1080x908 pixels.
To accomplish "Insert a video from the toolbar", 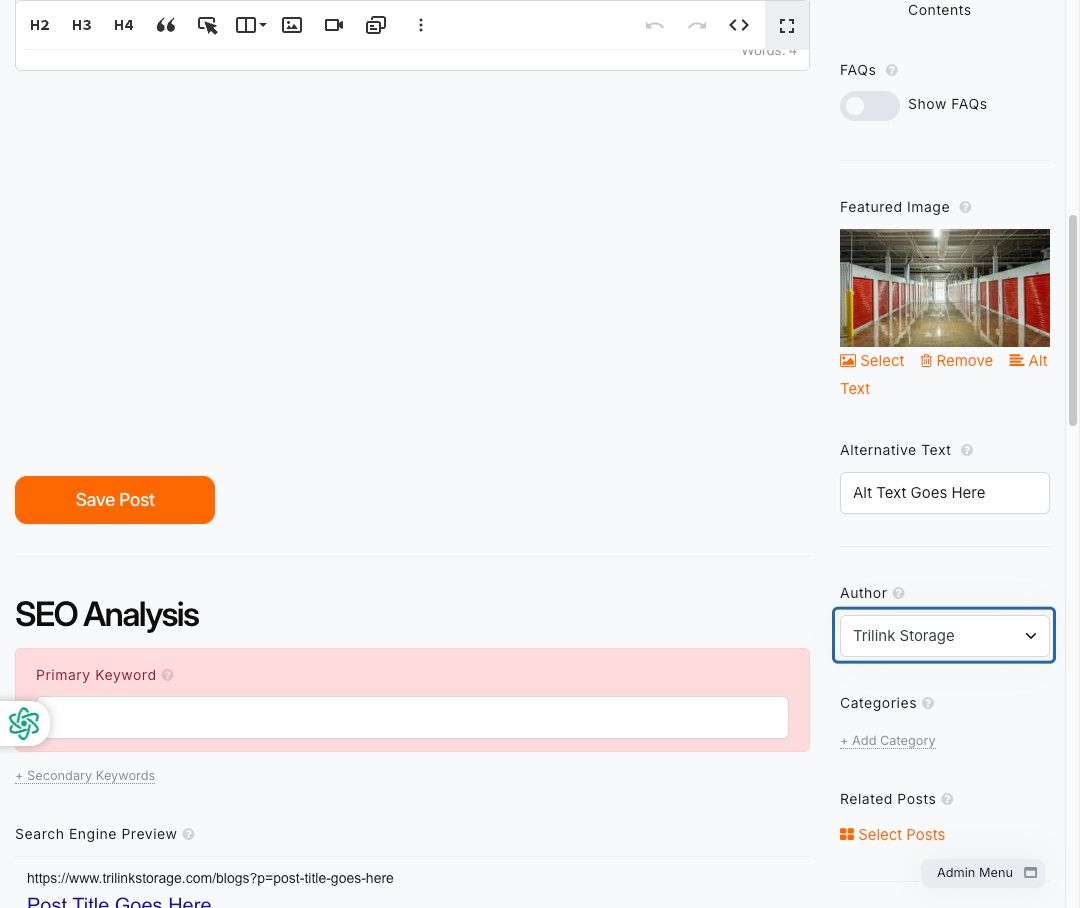I will coord(334,25).
